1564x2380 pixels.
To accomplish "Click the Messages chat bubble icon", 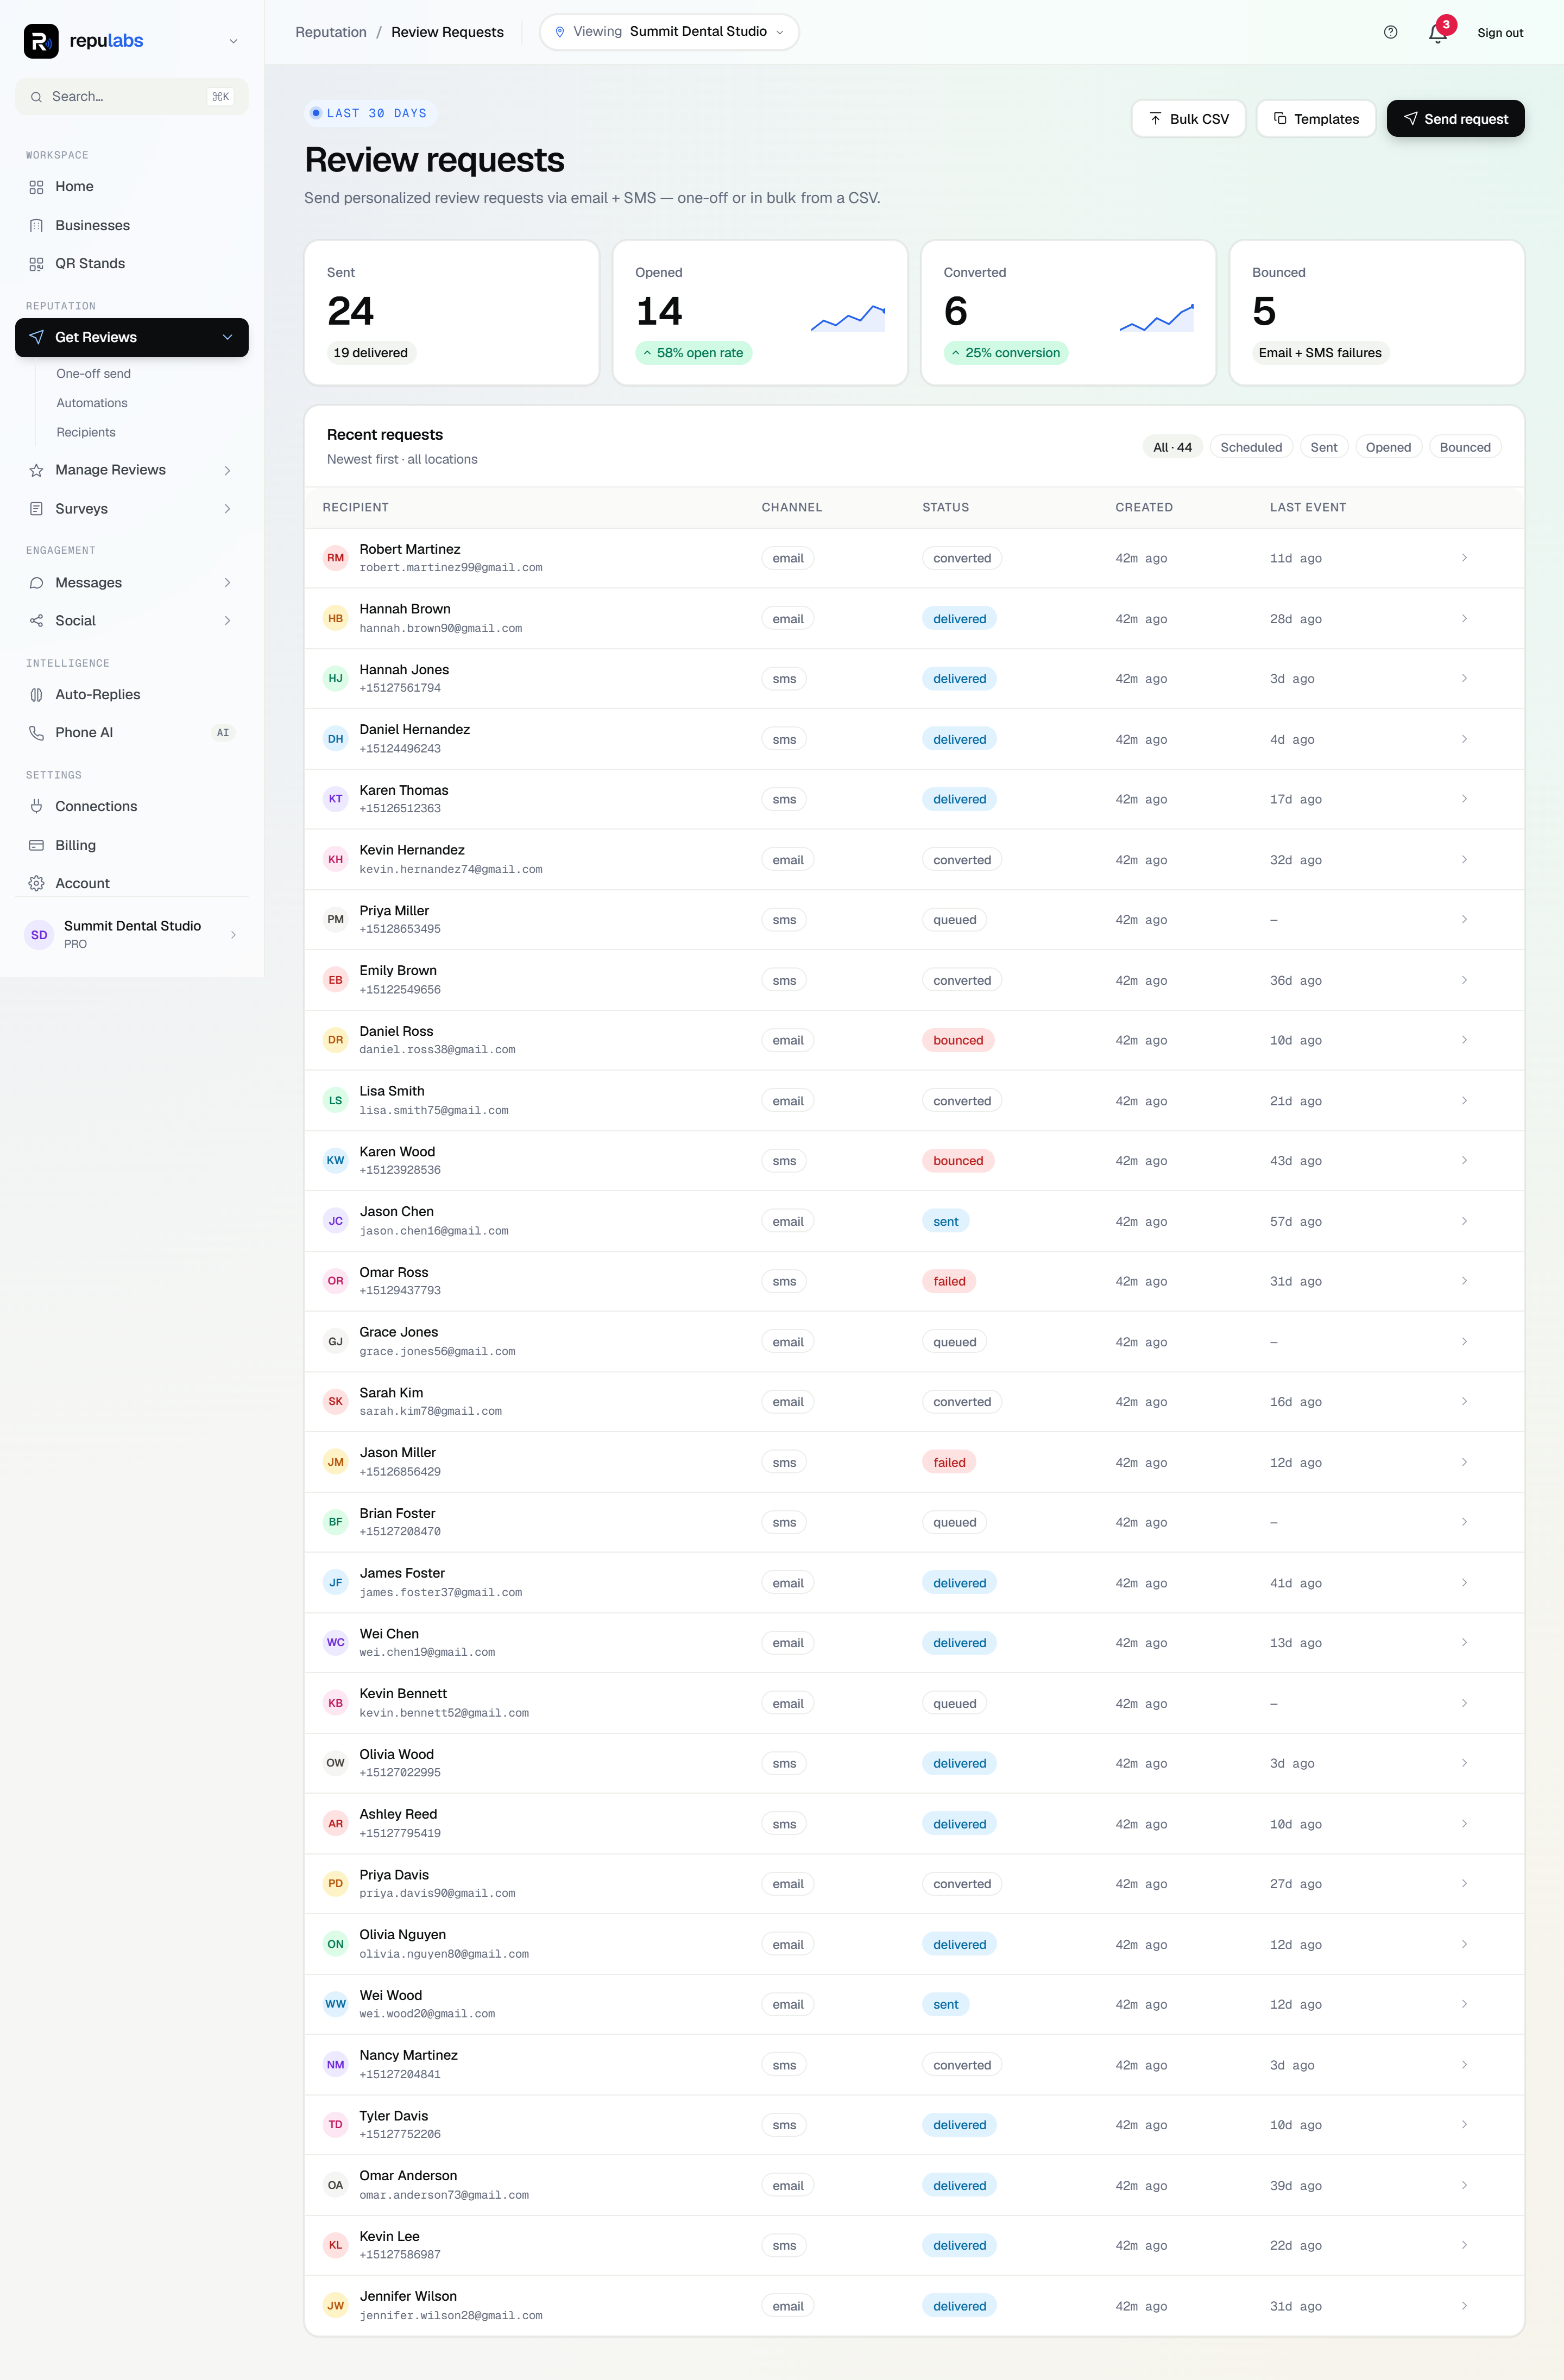I will 36,583.
